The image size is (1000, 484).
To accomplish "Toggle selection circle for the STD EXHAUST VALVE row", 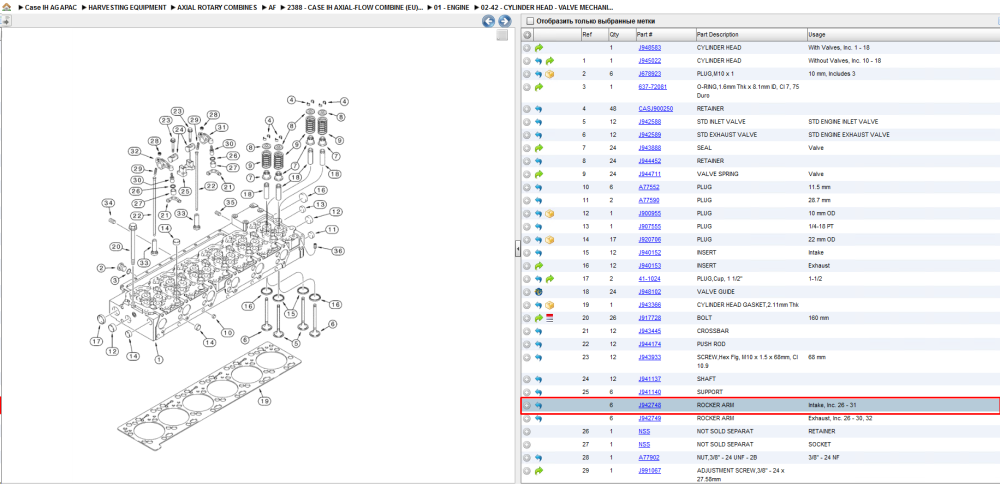I will tap(527, 135).
